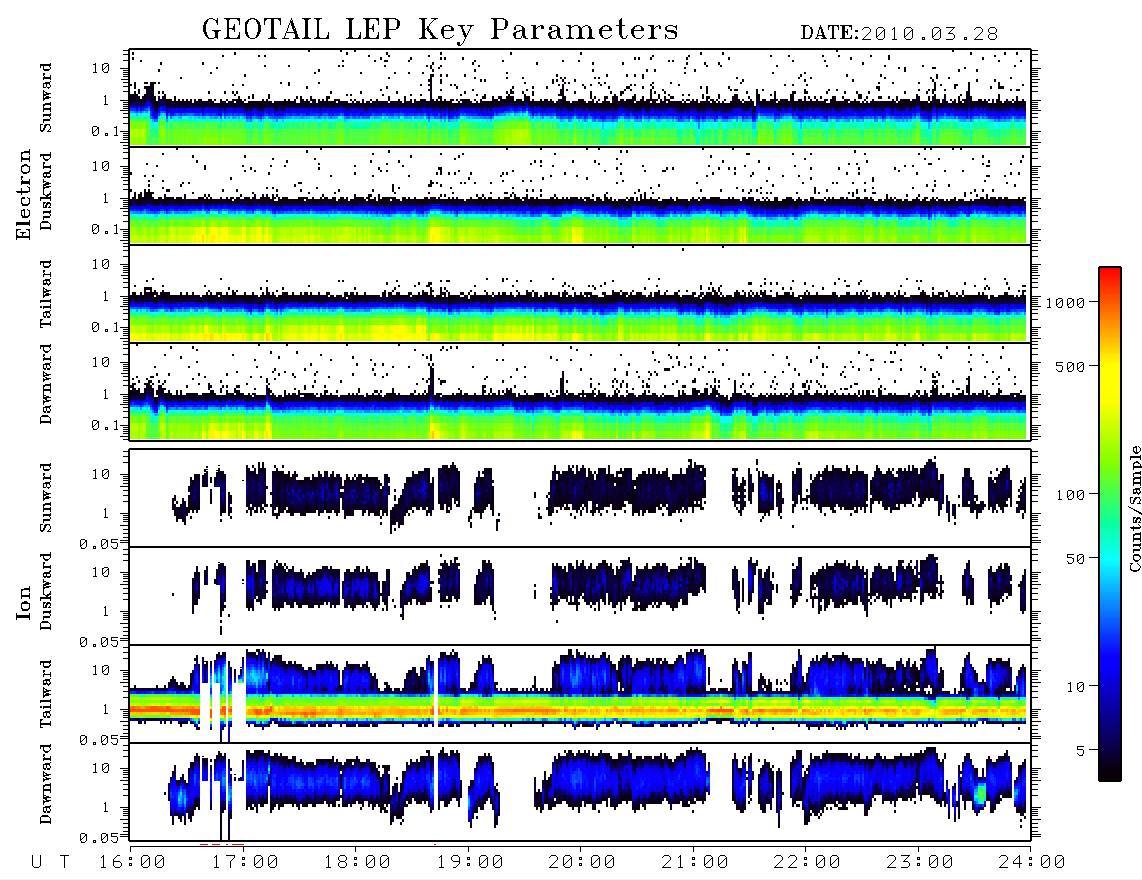
Task: Select the 22:00 time tick label
Action: 807,863
